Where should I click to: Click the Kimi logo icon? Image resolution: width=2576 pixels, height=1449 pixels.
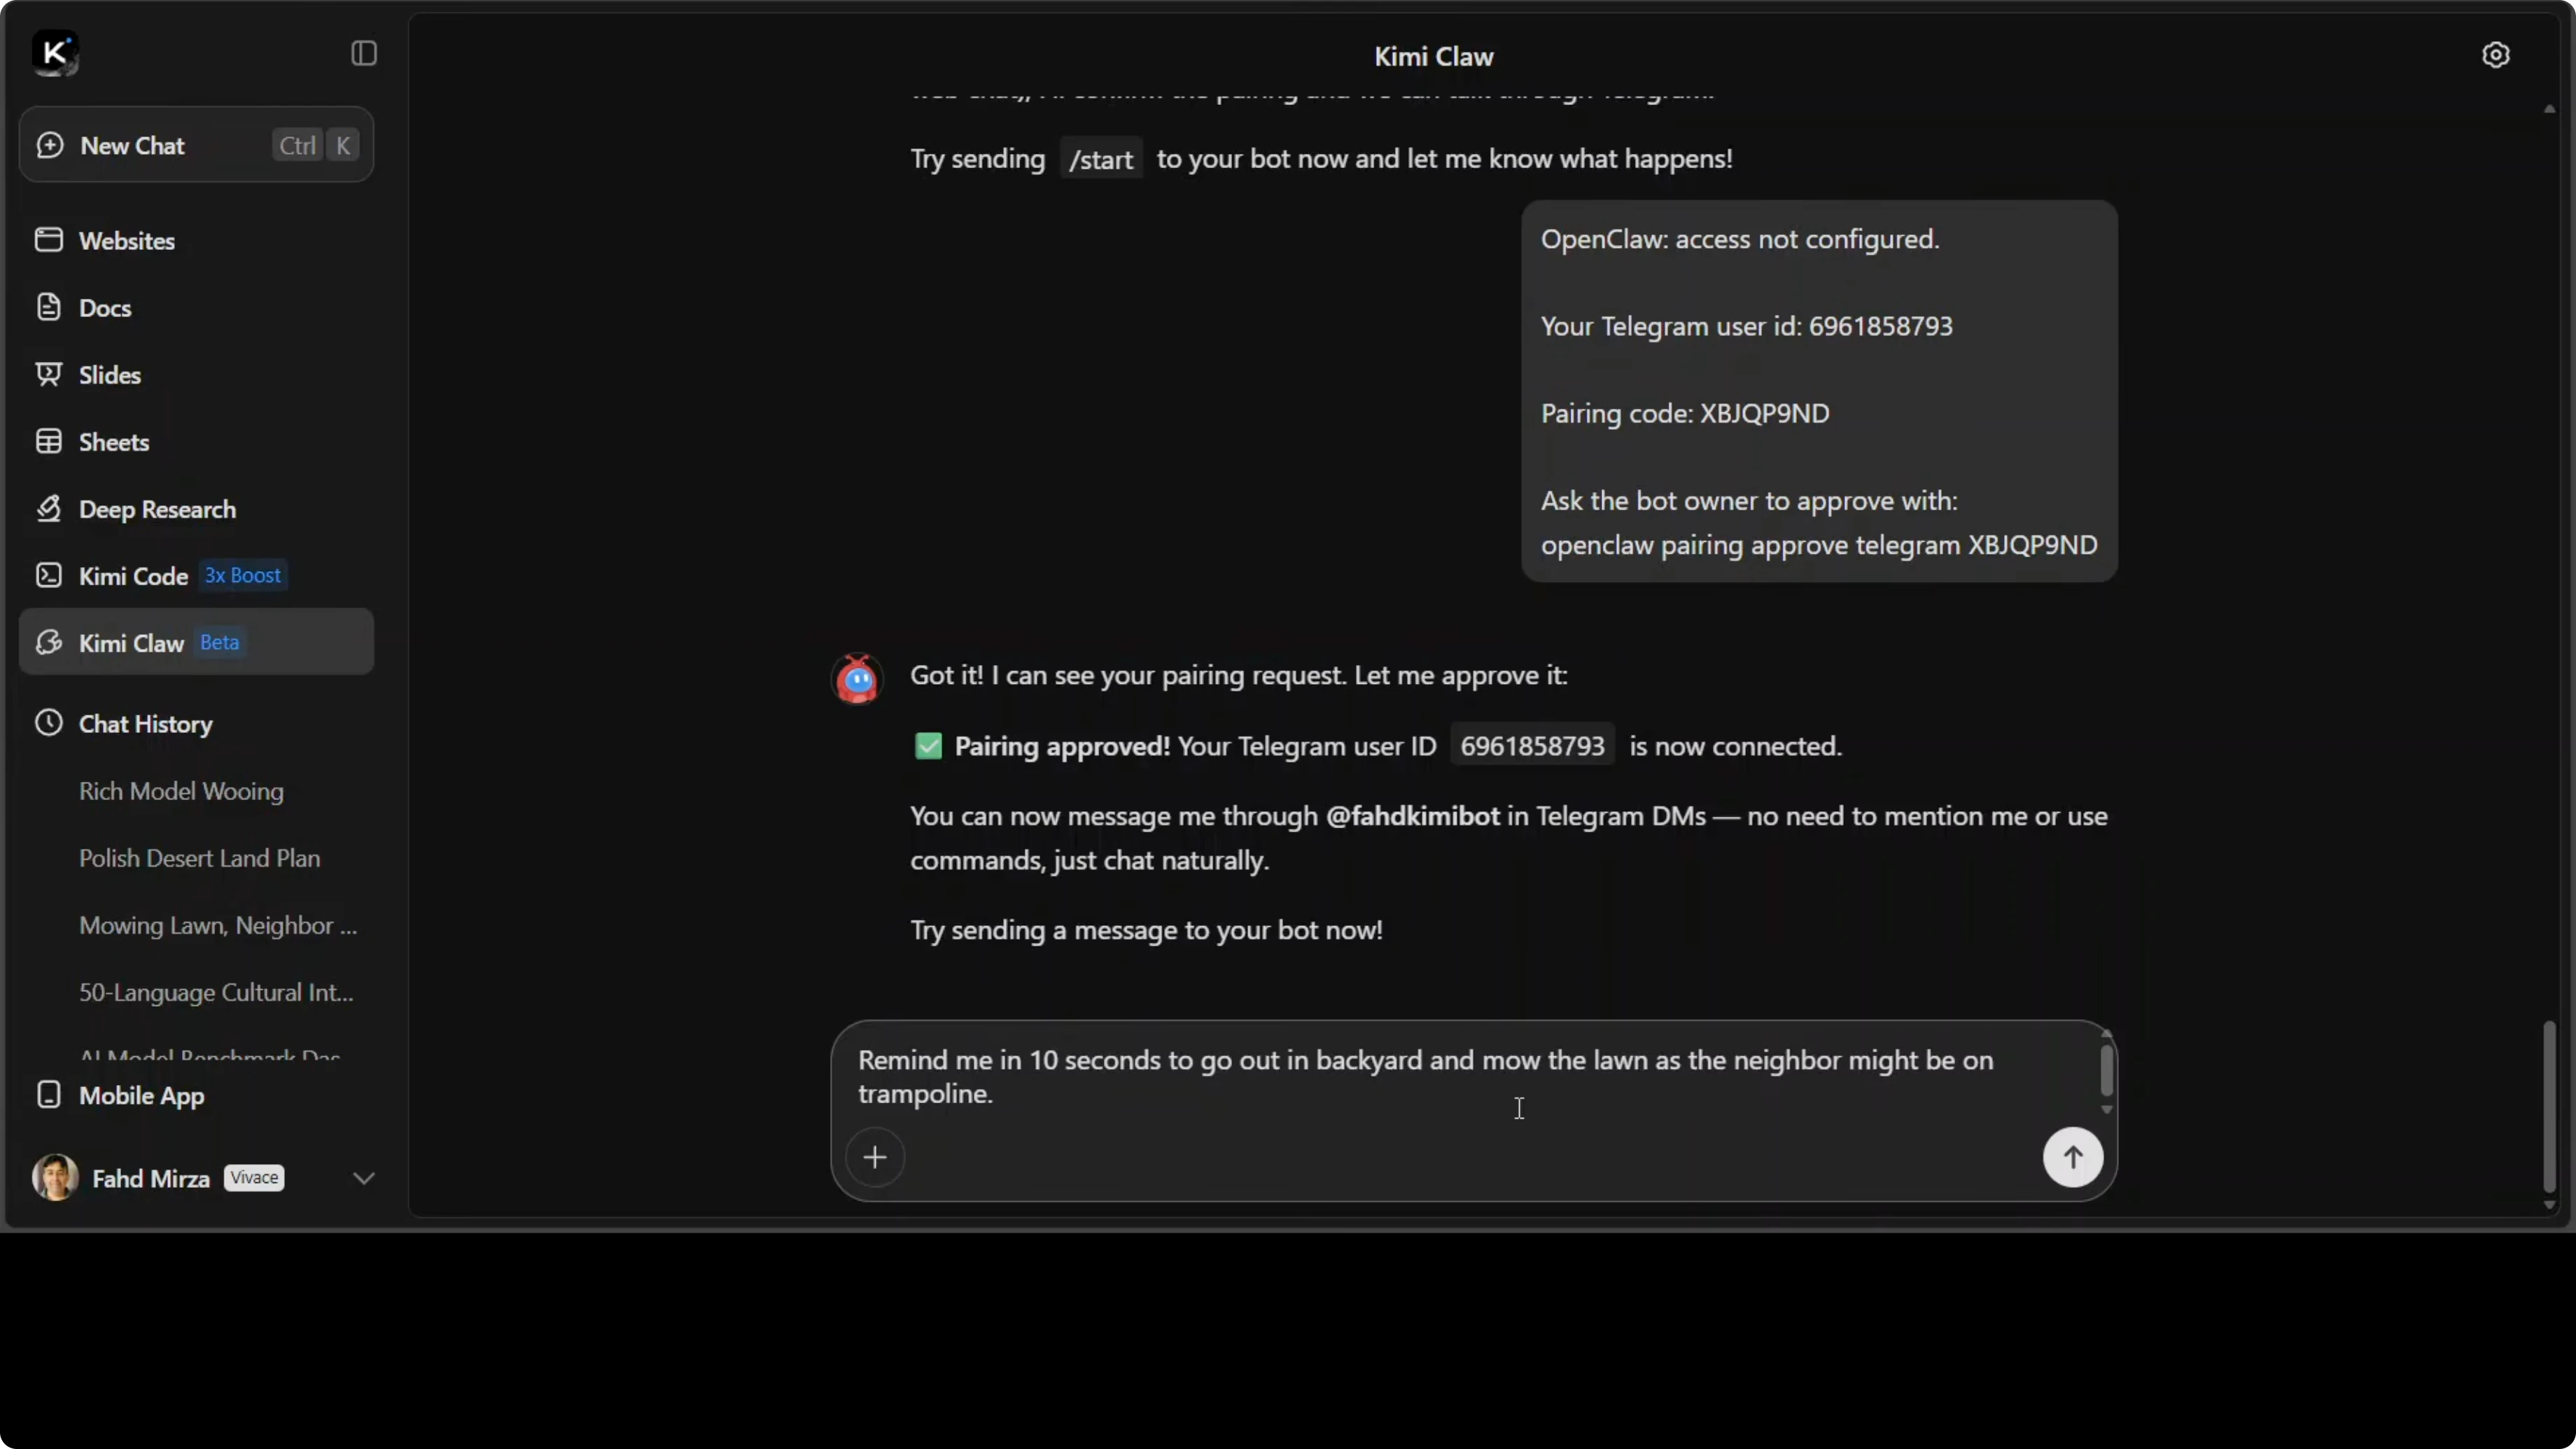pyautogui.click(x=54, y=53)
